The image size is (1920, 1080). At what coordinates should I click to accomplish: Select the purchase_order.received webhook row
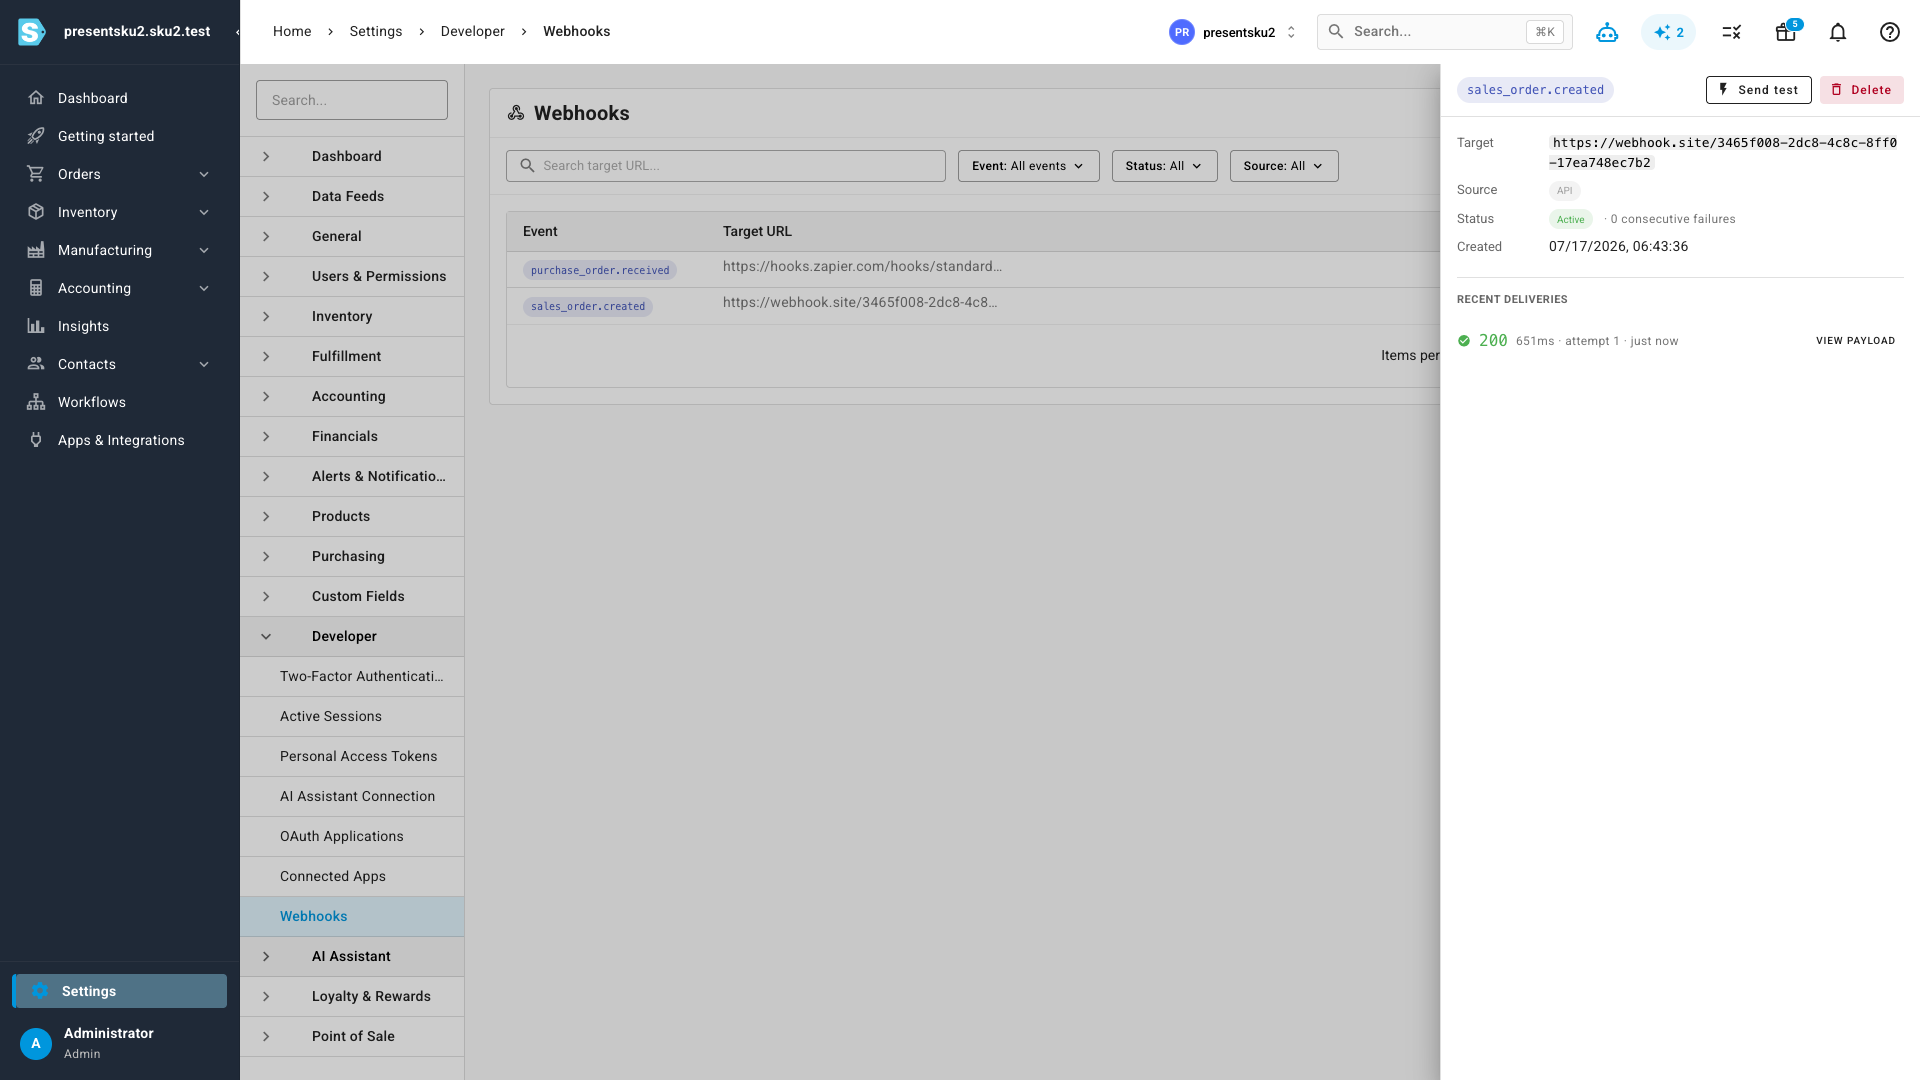[972, 270]
